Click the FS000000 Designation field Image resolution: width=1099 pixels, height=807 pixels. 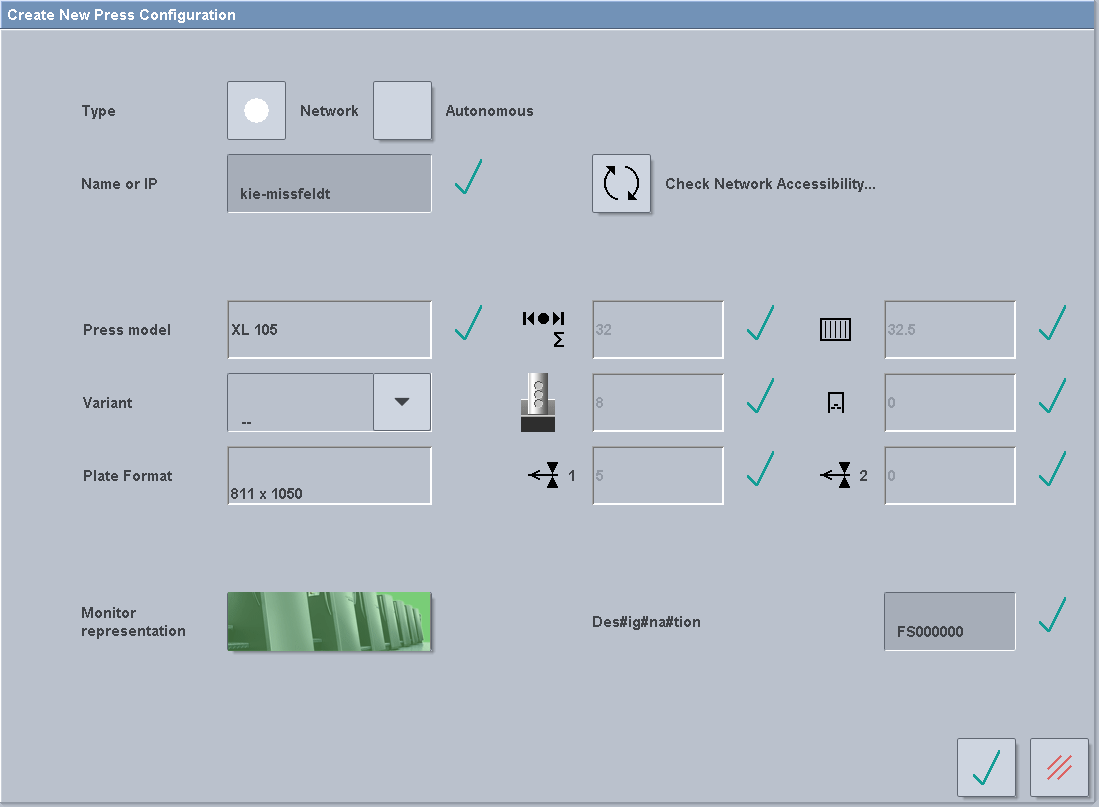[948, 621]
